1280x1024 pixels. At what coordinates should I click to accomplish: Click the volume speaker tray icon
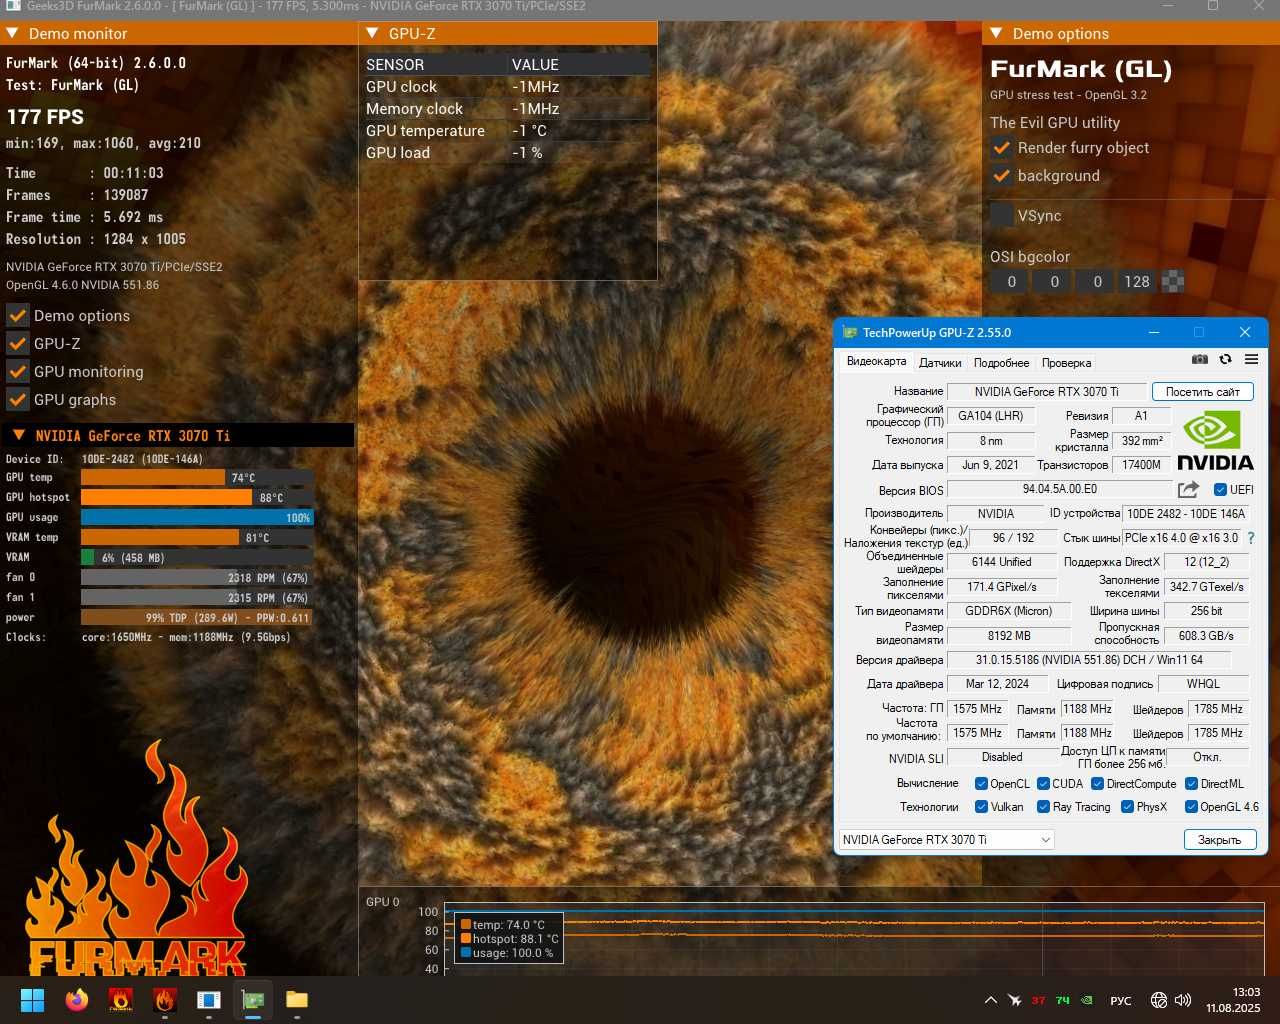tap(1183, 1000)
